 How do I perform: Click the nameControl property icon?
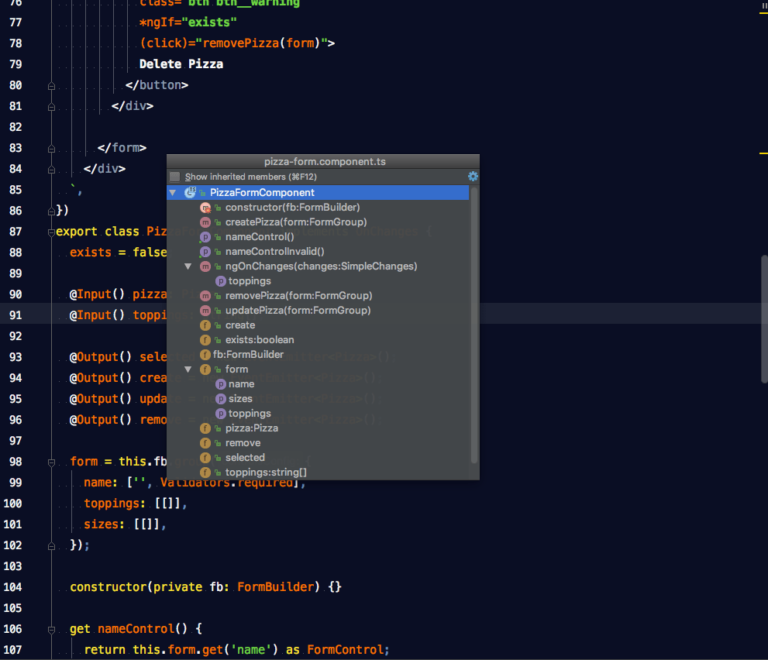point(205,237)
